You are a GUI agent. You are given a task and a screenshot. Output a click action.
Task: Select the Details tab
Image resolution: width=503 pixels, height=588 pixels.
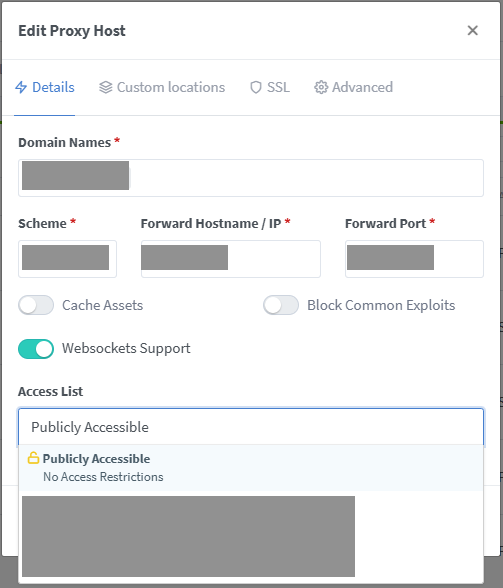coord(45,87)
